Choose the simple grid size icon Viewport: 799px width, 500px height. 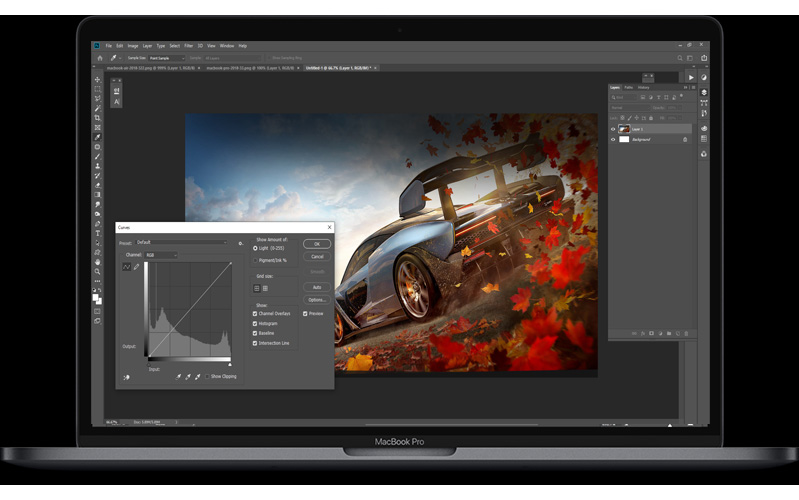[257, 288]
